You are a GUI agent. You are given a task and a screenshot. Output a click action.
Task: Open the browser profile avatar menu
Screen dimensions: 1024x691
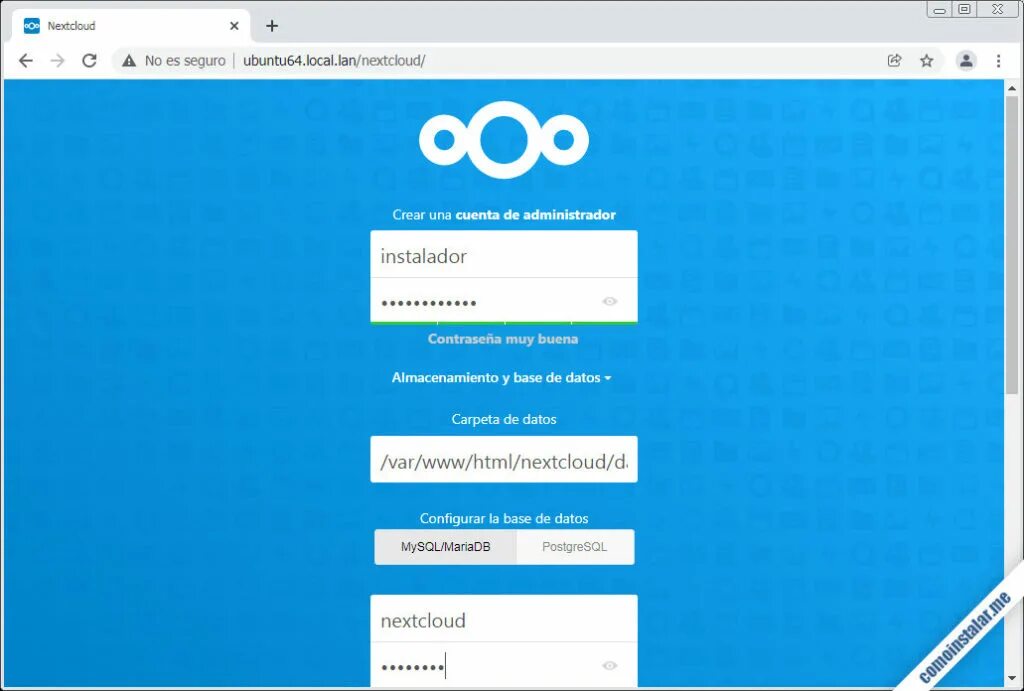(x=966, y=61)
